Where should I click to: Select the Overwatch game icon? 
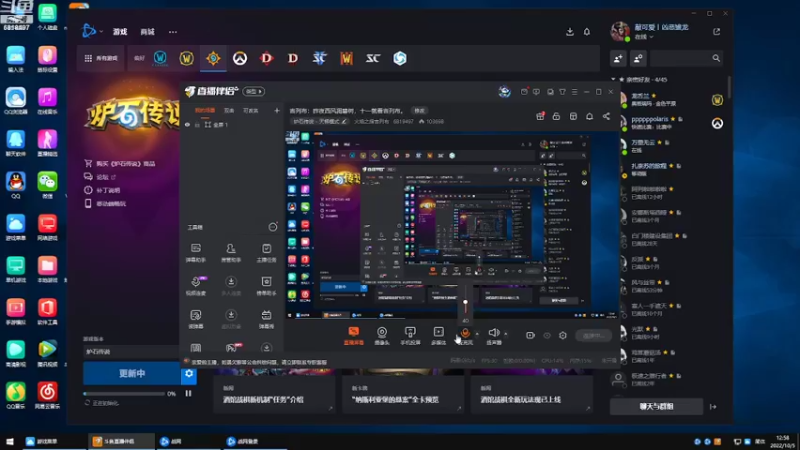point(240,58)
